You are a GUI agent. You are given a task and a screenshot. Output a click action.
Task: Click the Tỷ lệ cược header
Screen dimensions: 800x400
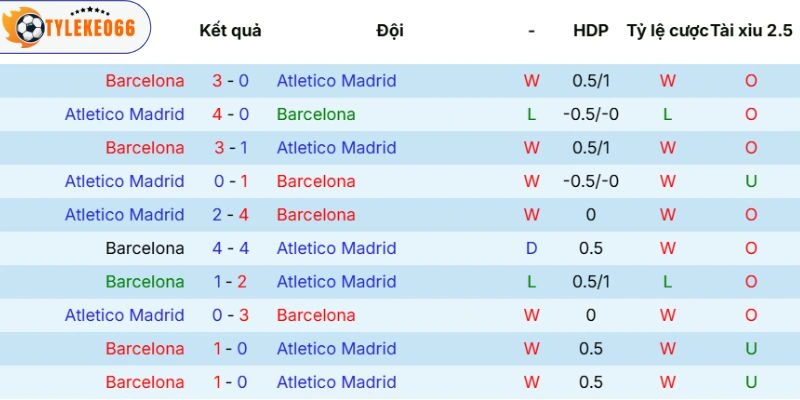(667, 30)
